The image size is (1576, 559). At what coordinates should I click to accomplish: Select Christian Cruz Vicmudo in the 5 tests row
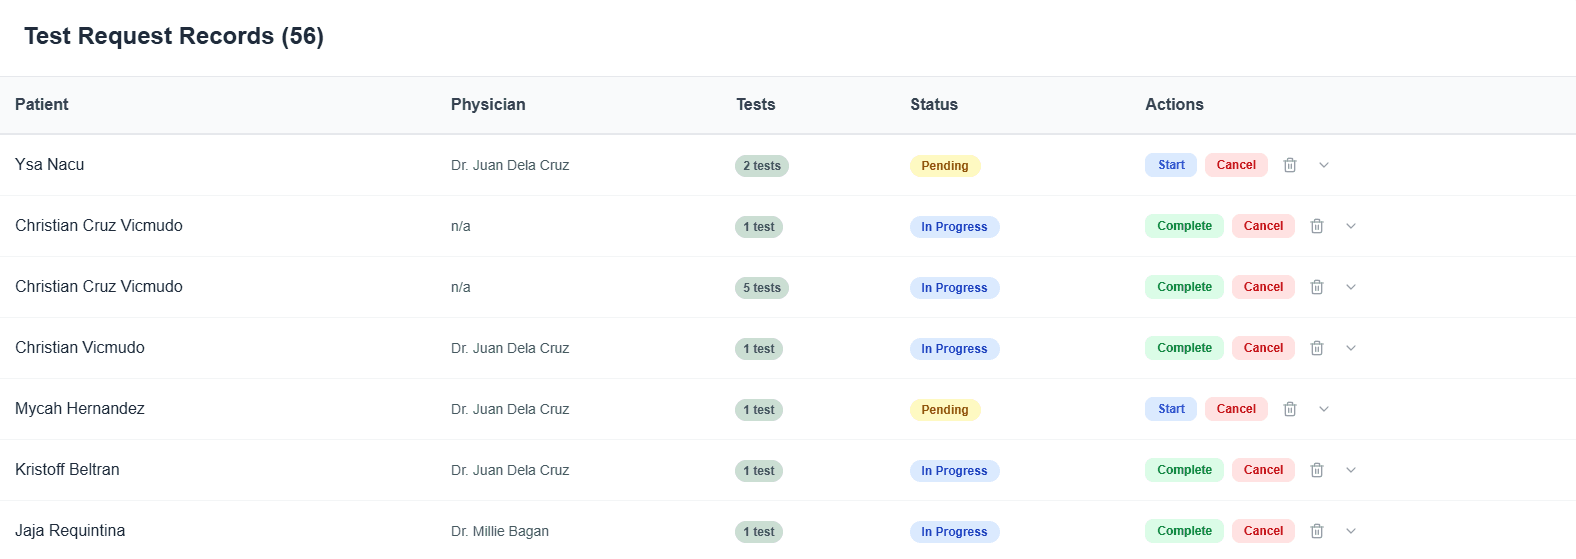click(99, 287)
